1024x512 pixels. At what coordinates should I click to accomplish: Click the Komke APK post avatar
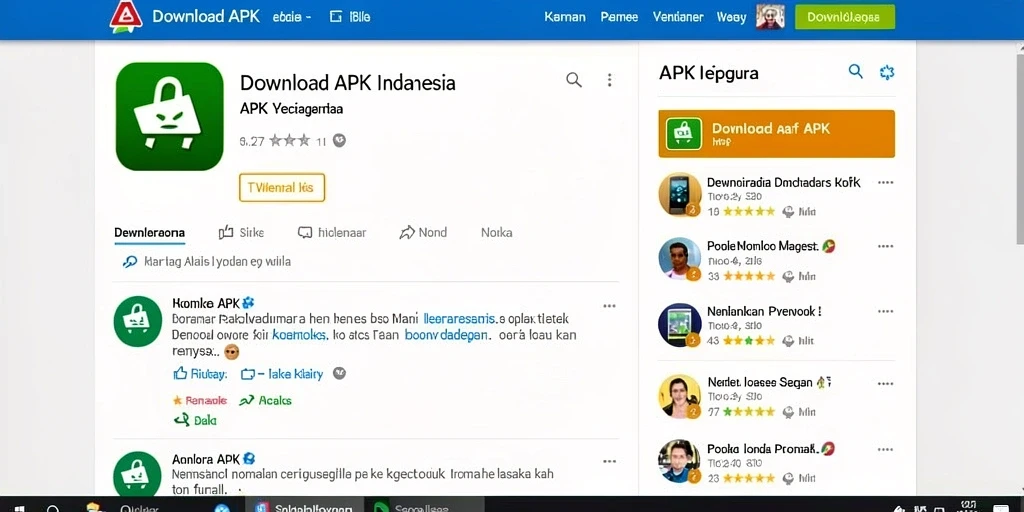coord(138,321)
